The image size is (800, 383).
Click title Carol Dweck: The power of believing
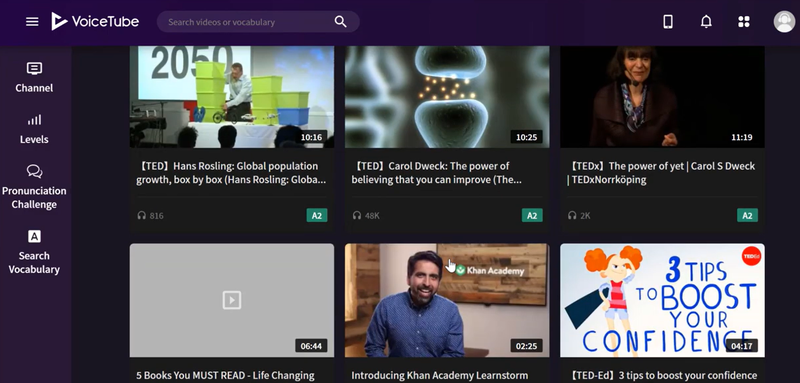click(x=436, y=173)
